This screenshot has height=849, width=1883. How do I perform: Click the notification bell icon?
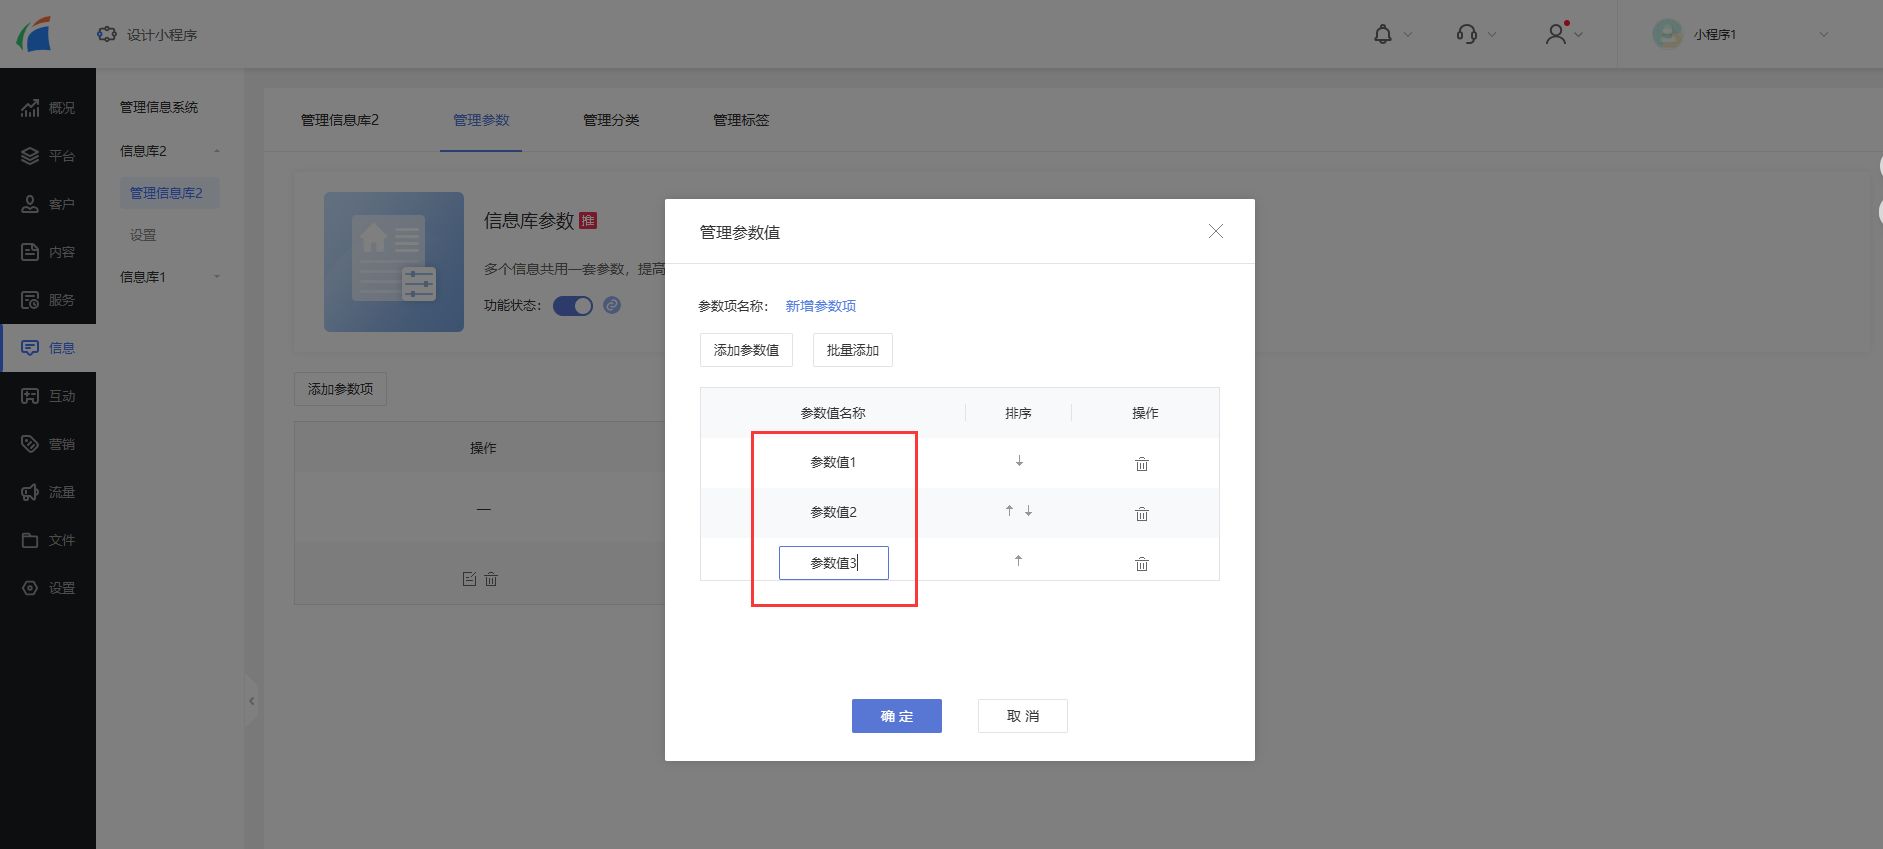tap(1383, 35)
